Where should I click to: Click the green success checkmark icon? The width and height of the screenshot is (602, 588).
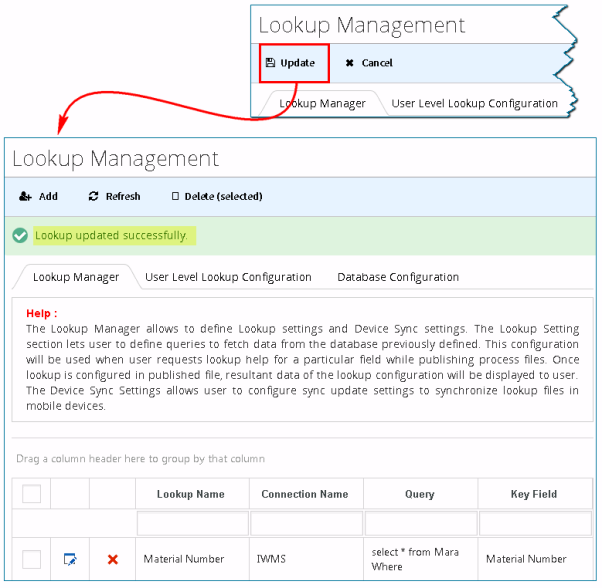coord(20,235)
